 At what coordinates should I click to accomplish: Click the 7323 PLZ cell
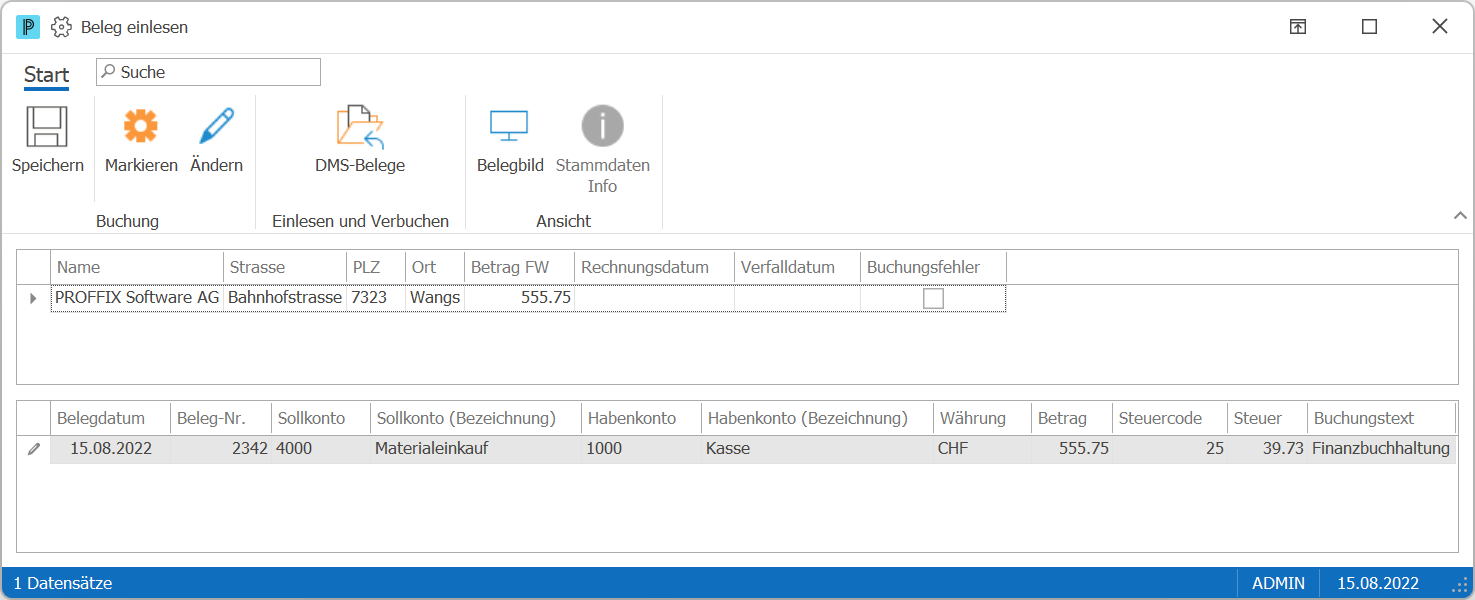(376, 298)
